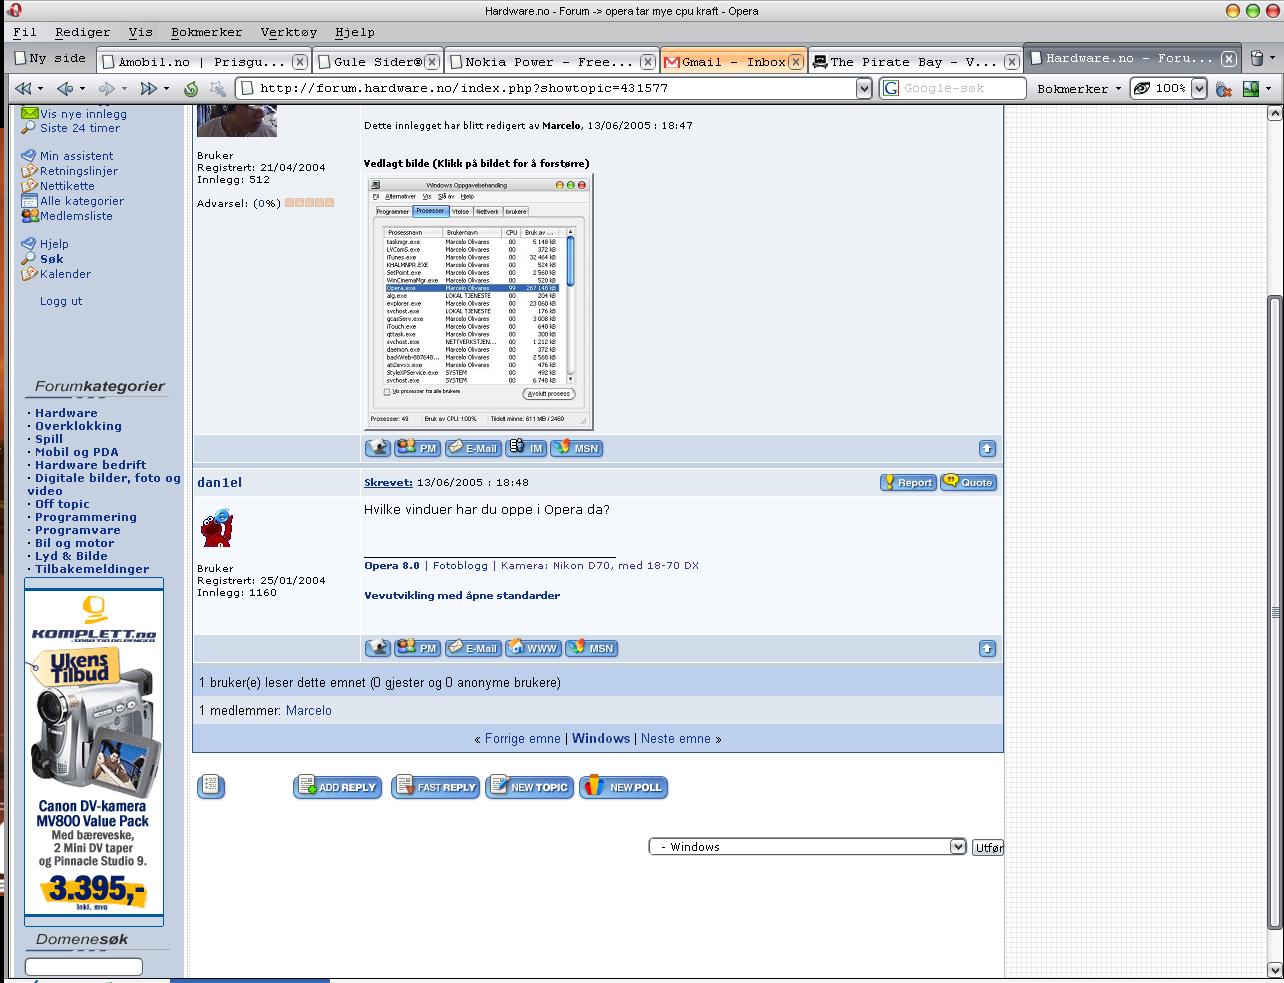1284x983 pixels.
Task: Click the up arrow below dan1el's post
Action: pyautogui.click(x=987, y=649)
